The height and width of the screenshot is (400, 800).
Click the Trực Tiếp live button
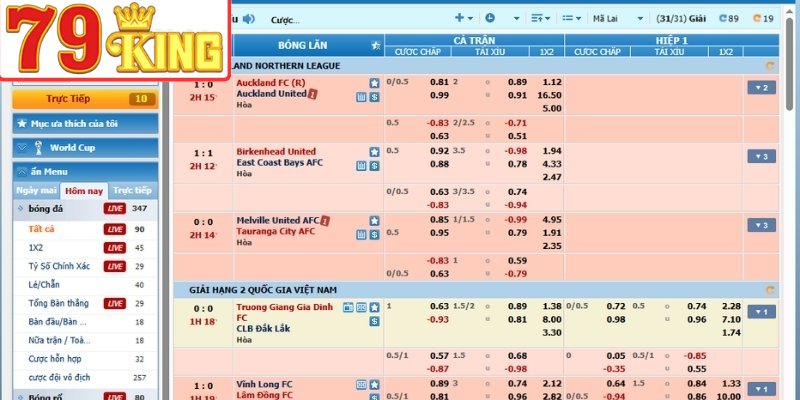click(85, 99)
